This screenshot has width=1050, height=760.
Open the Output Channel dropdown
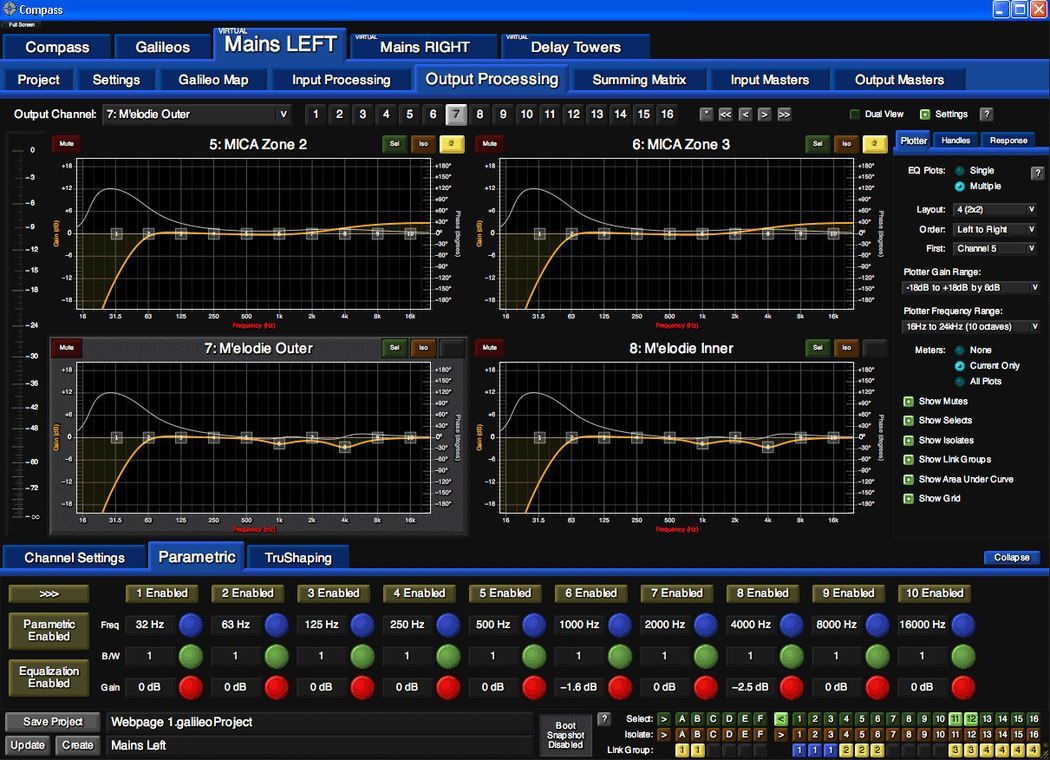click(x=196, y=114)
